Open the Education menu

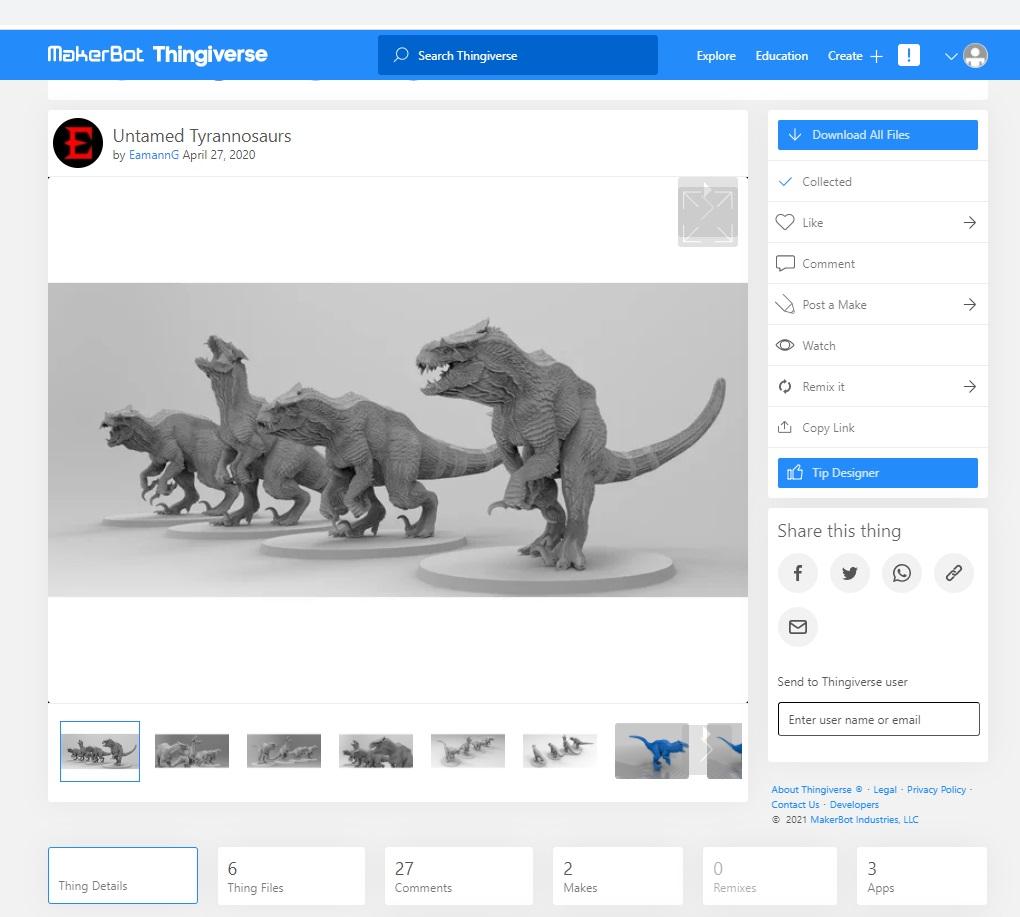(781, 56)
